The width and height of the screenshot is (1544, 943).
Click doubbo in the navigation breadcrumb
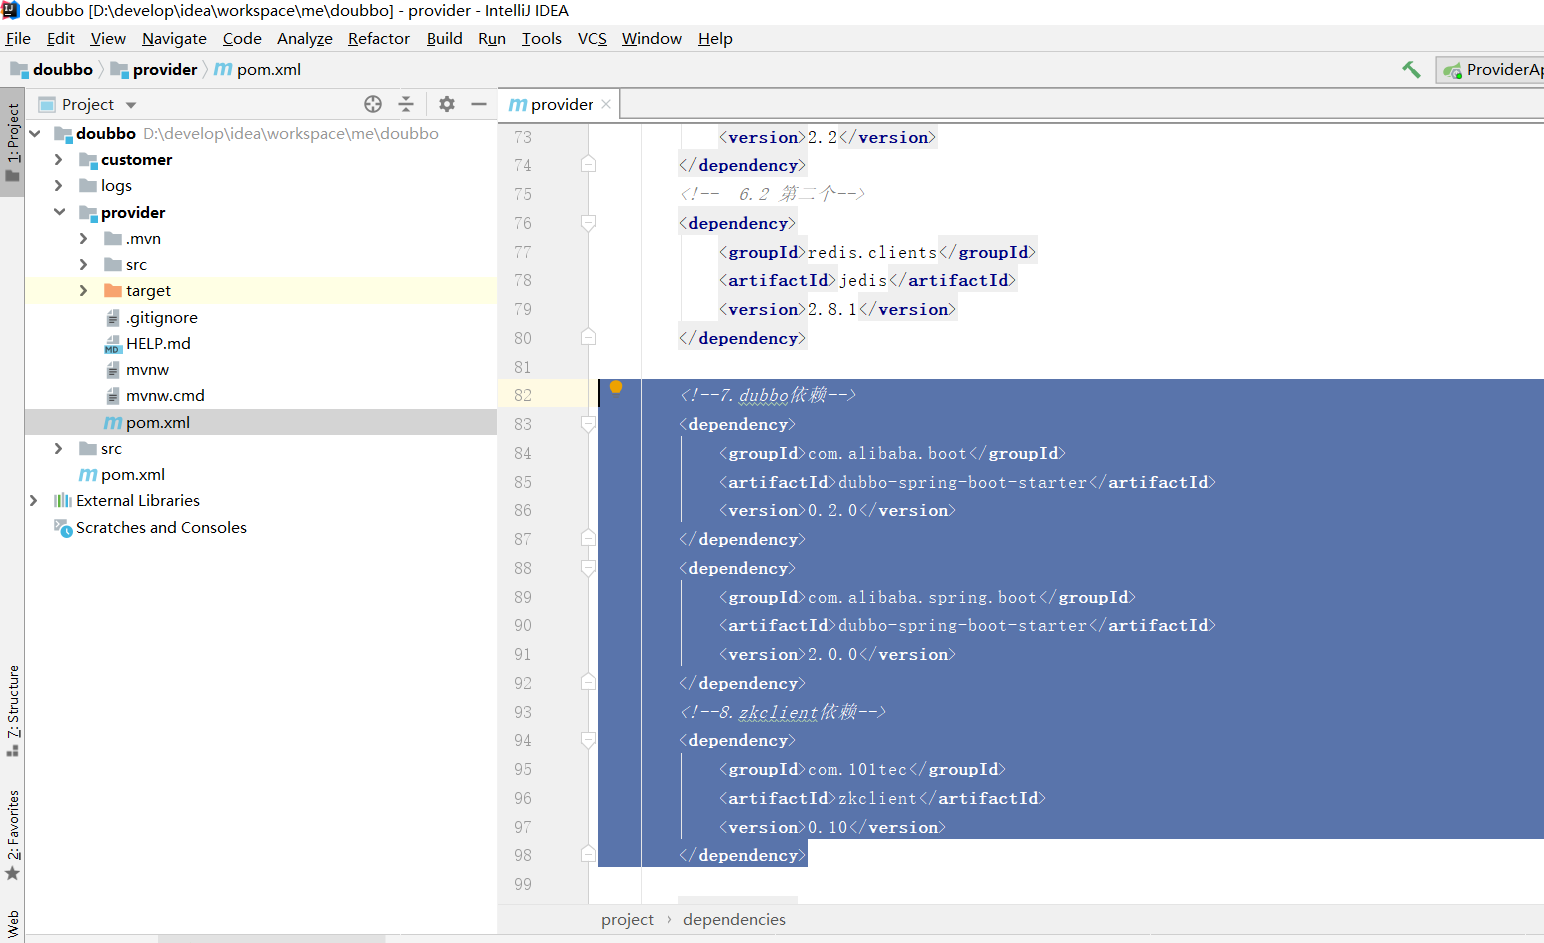(52, 69)
